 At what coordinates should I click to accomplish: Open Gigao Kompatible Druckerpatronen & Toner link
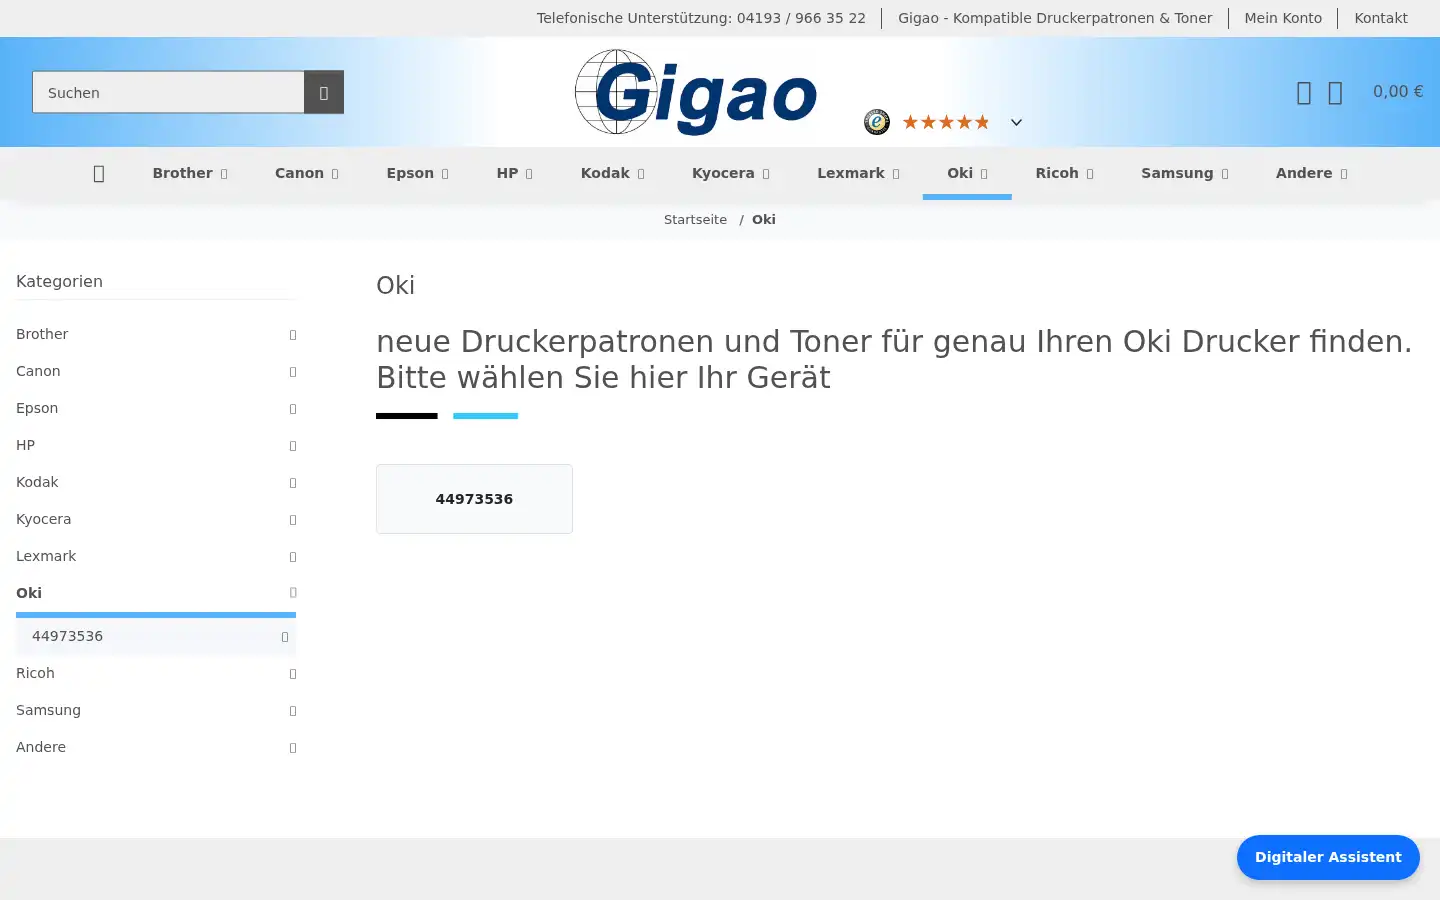1055,18
